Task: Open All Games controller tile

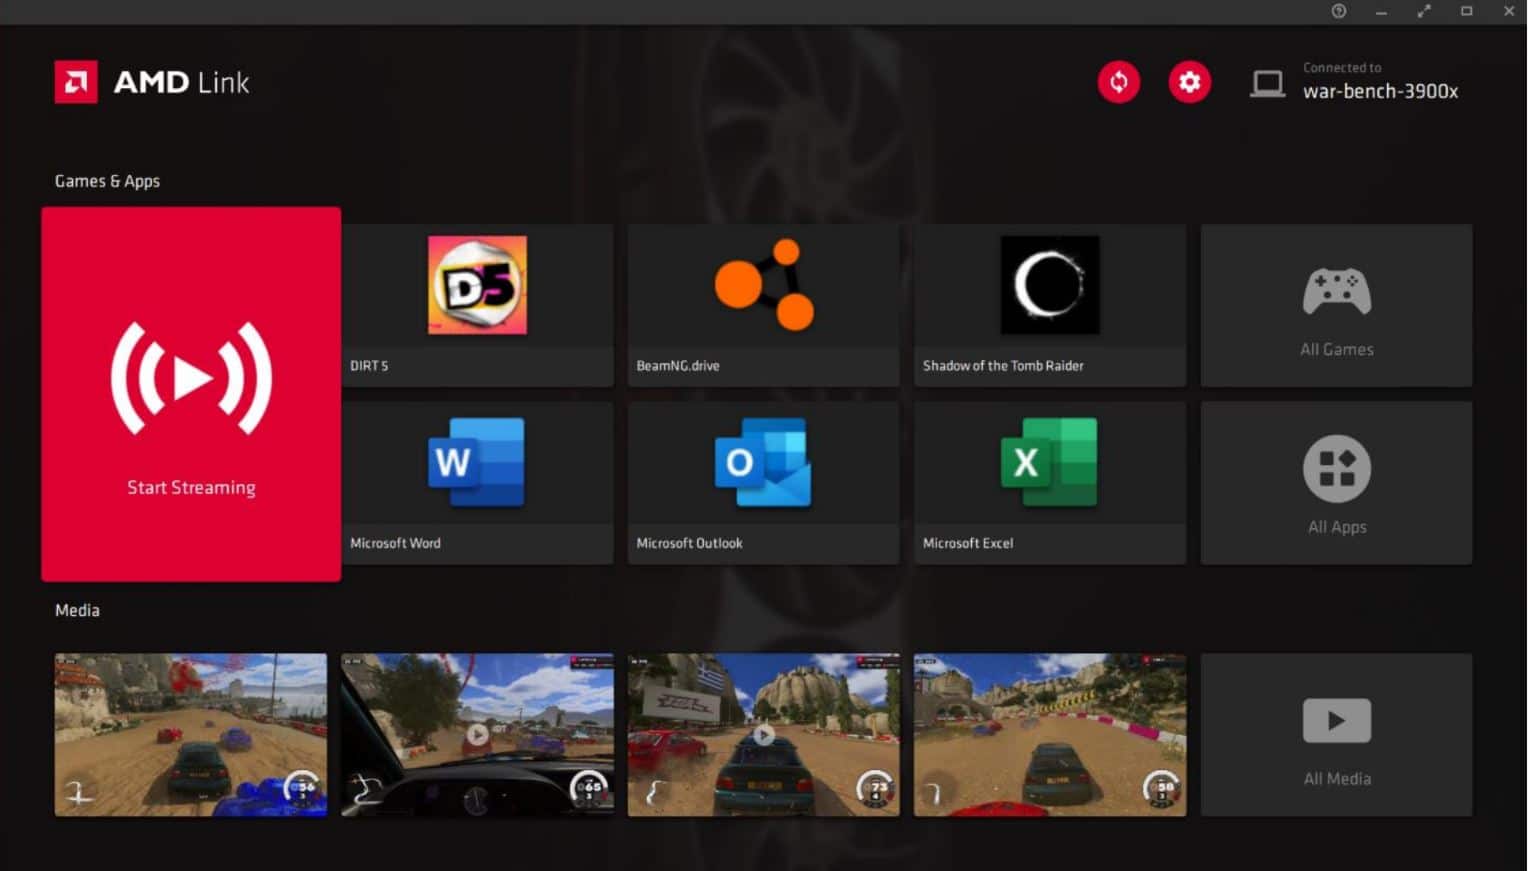Action: coord(1336,305)
